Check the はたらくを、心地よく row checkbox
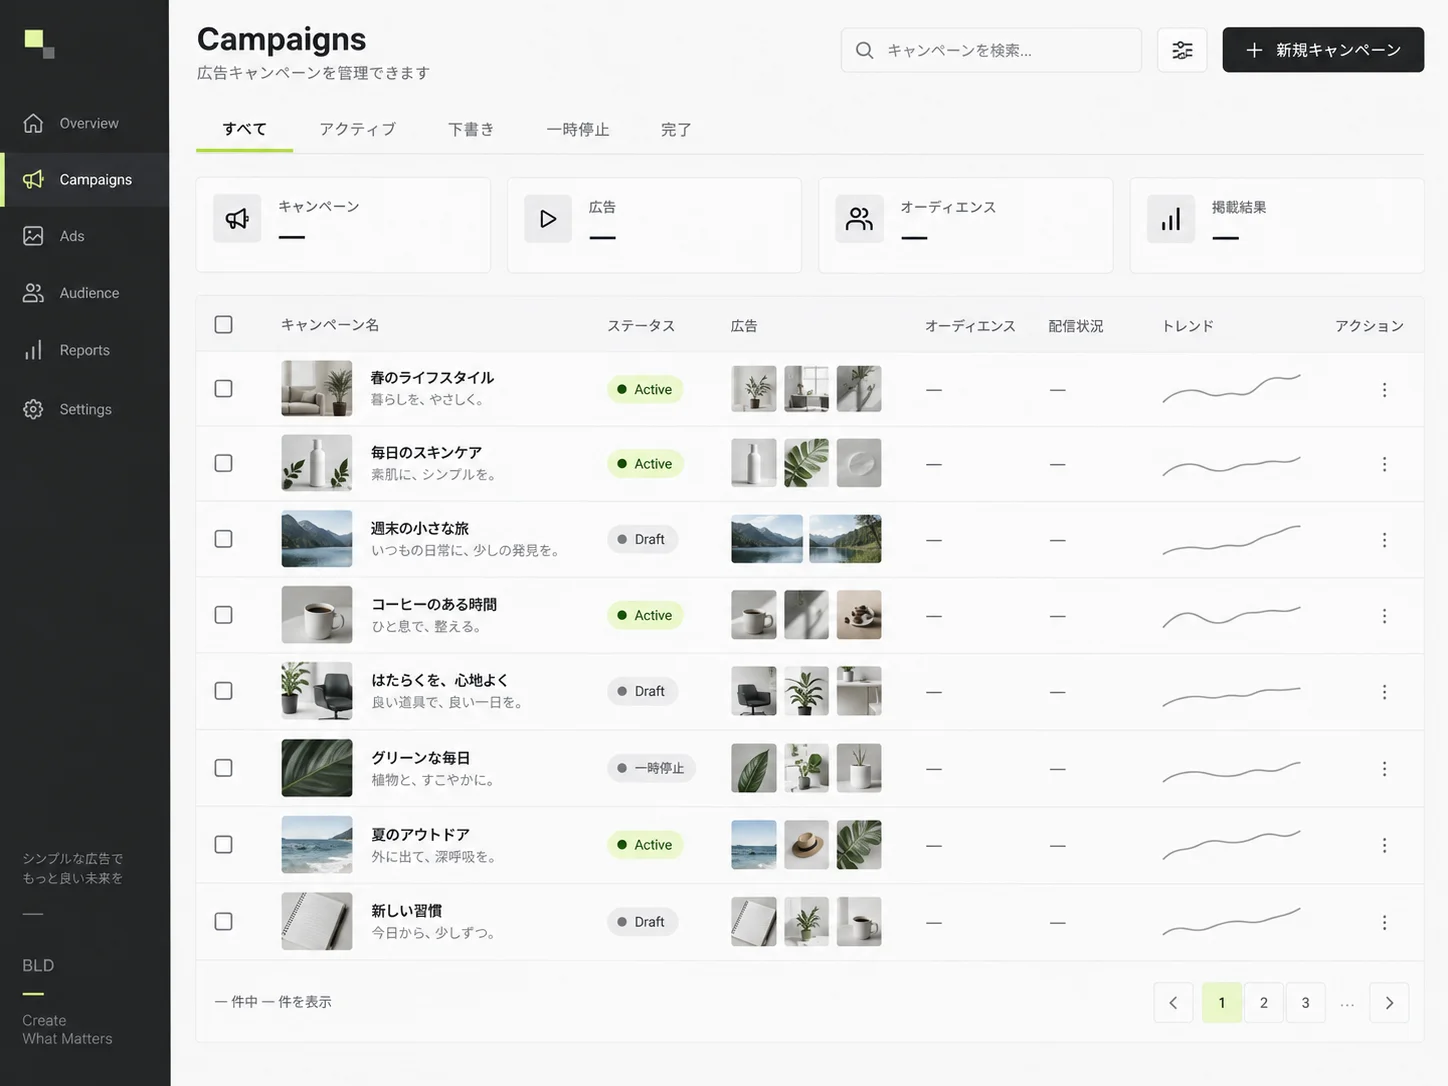The height and width of the screenshot is (1086, 1448). (224, 691)
